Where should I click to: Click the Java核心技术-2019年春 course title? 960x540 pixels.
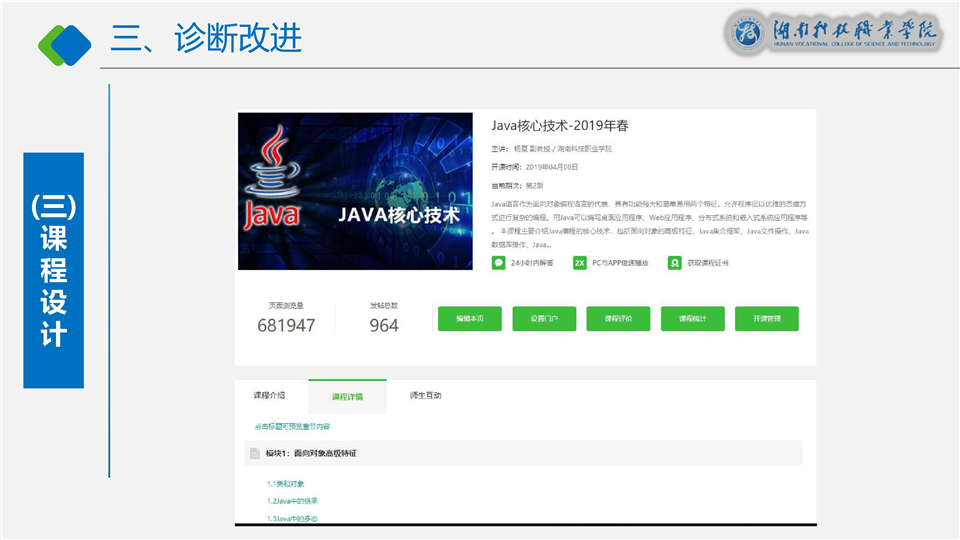click(x=559, y=126)
